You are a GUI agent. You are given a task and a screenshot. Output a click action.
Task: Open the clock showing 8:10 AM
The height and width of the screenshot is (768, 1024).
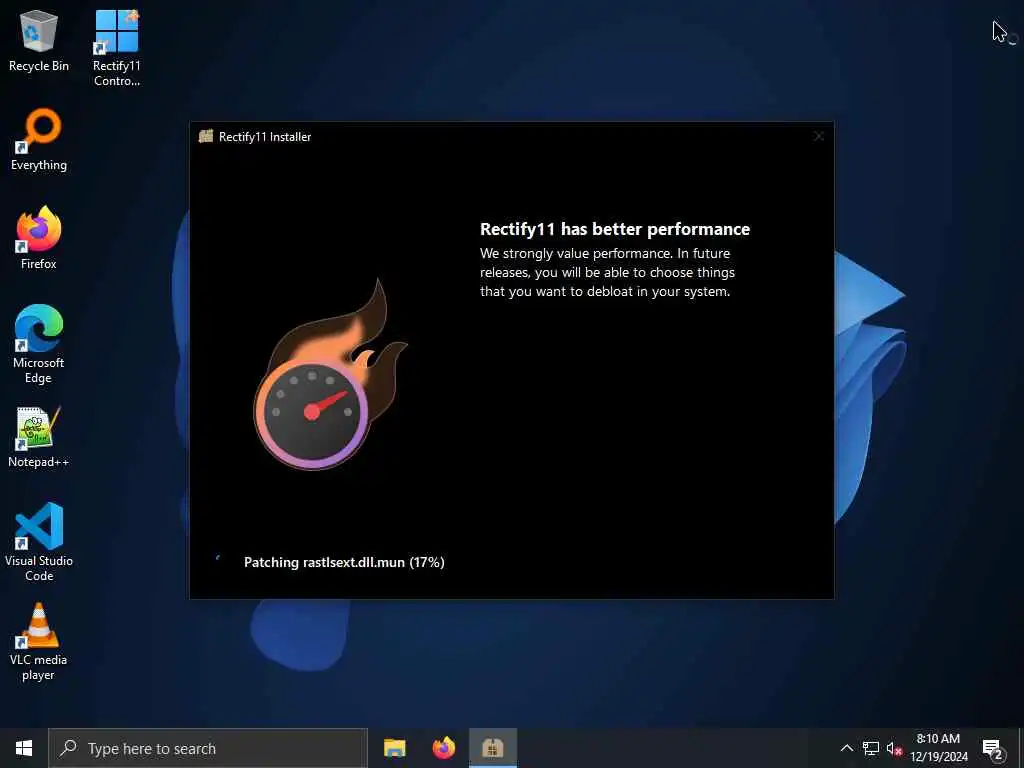(938, 748)
